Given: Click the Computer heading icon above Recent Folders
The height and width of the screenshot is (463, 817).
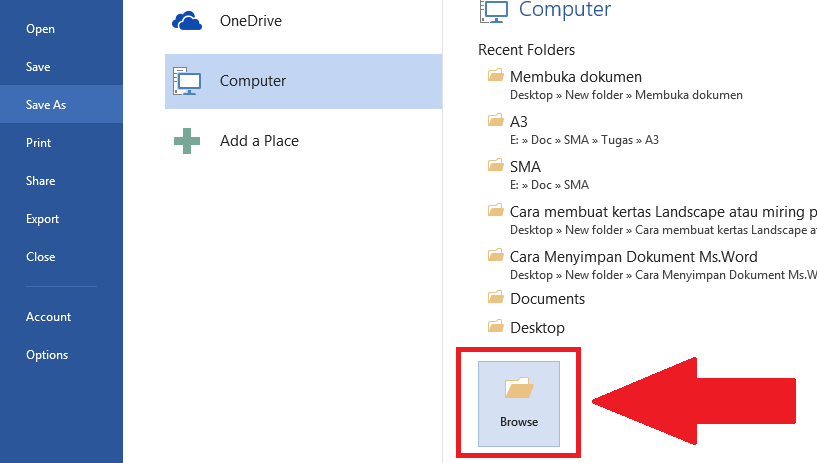Looking at the screenshot, I should [x=493, y=11].
